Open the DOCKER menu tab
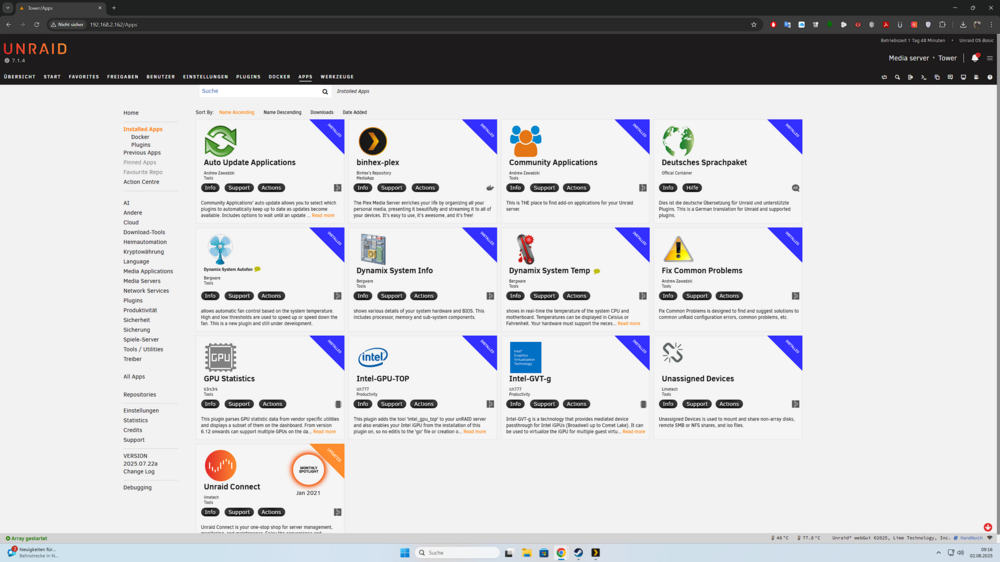The width and height of the screenshot is (1000, 562). (279, 77)
